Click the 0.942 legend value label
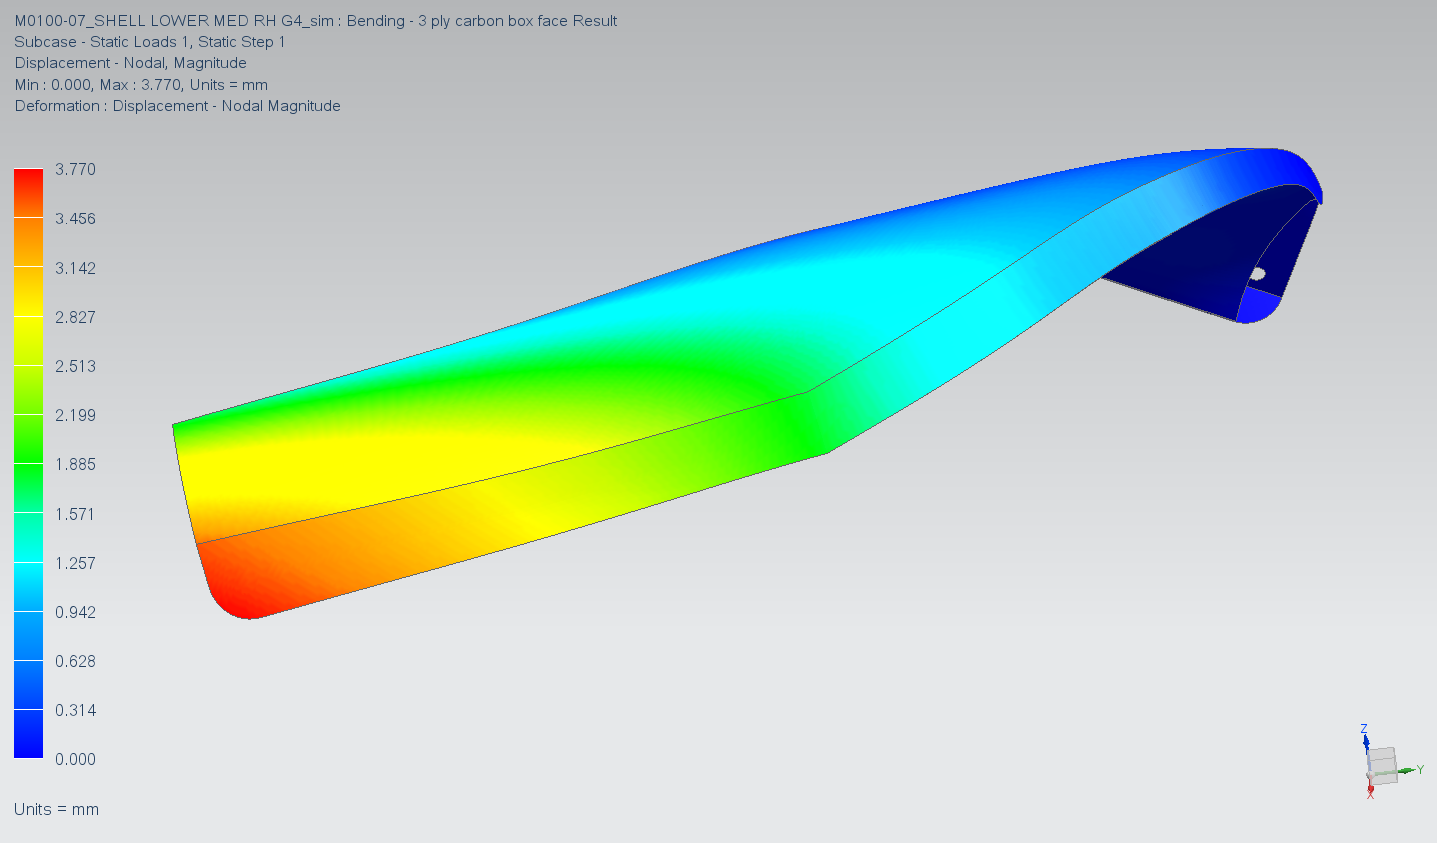The height and width of the screenshot is (843, 1437). [x=75, y=612]
